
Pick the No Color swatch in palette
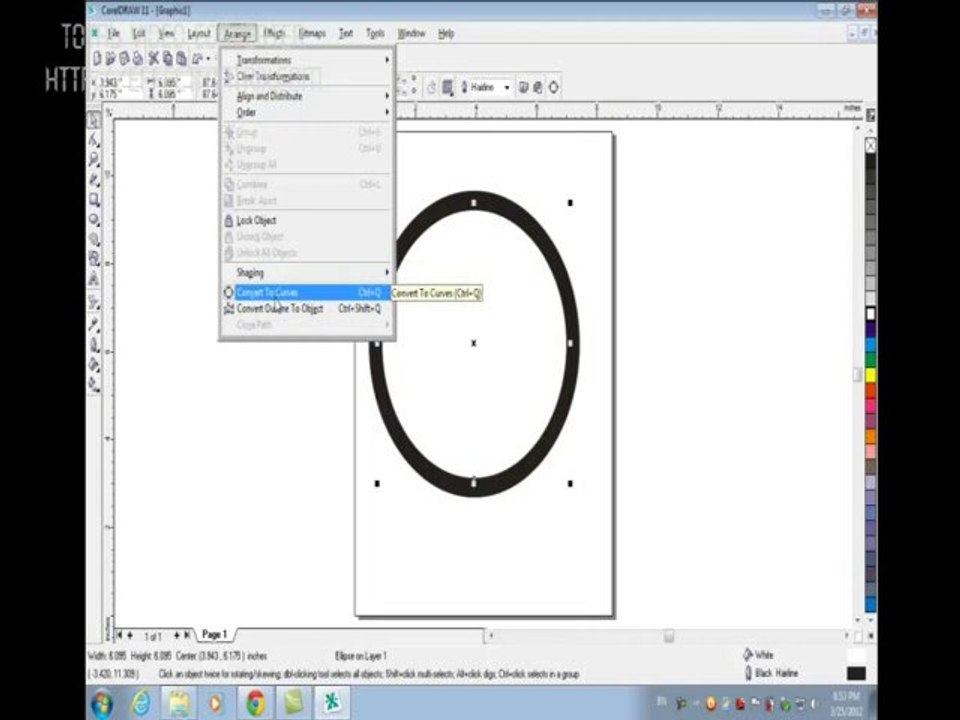pos(870,145)
